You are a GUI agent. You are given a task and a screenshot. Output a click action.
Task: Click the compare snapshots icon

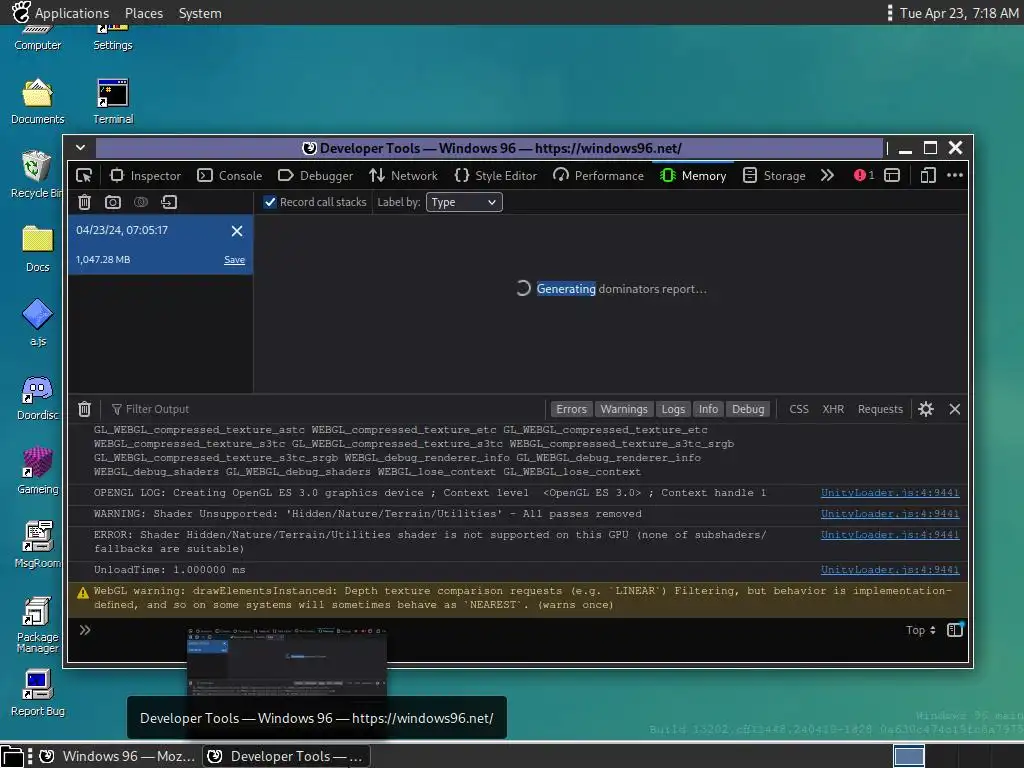(141, 202)
